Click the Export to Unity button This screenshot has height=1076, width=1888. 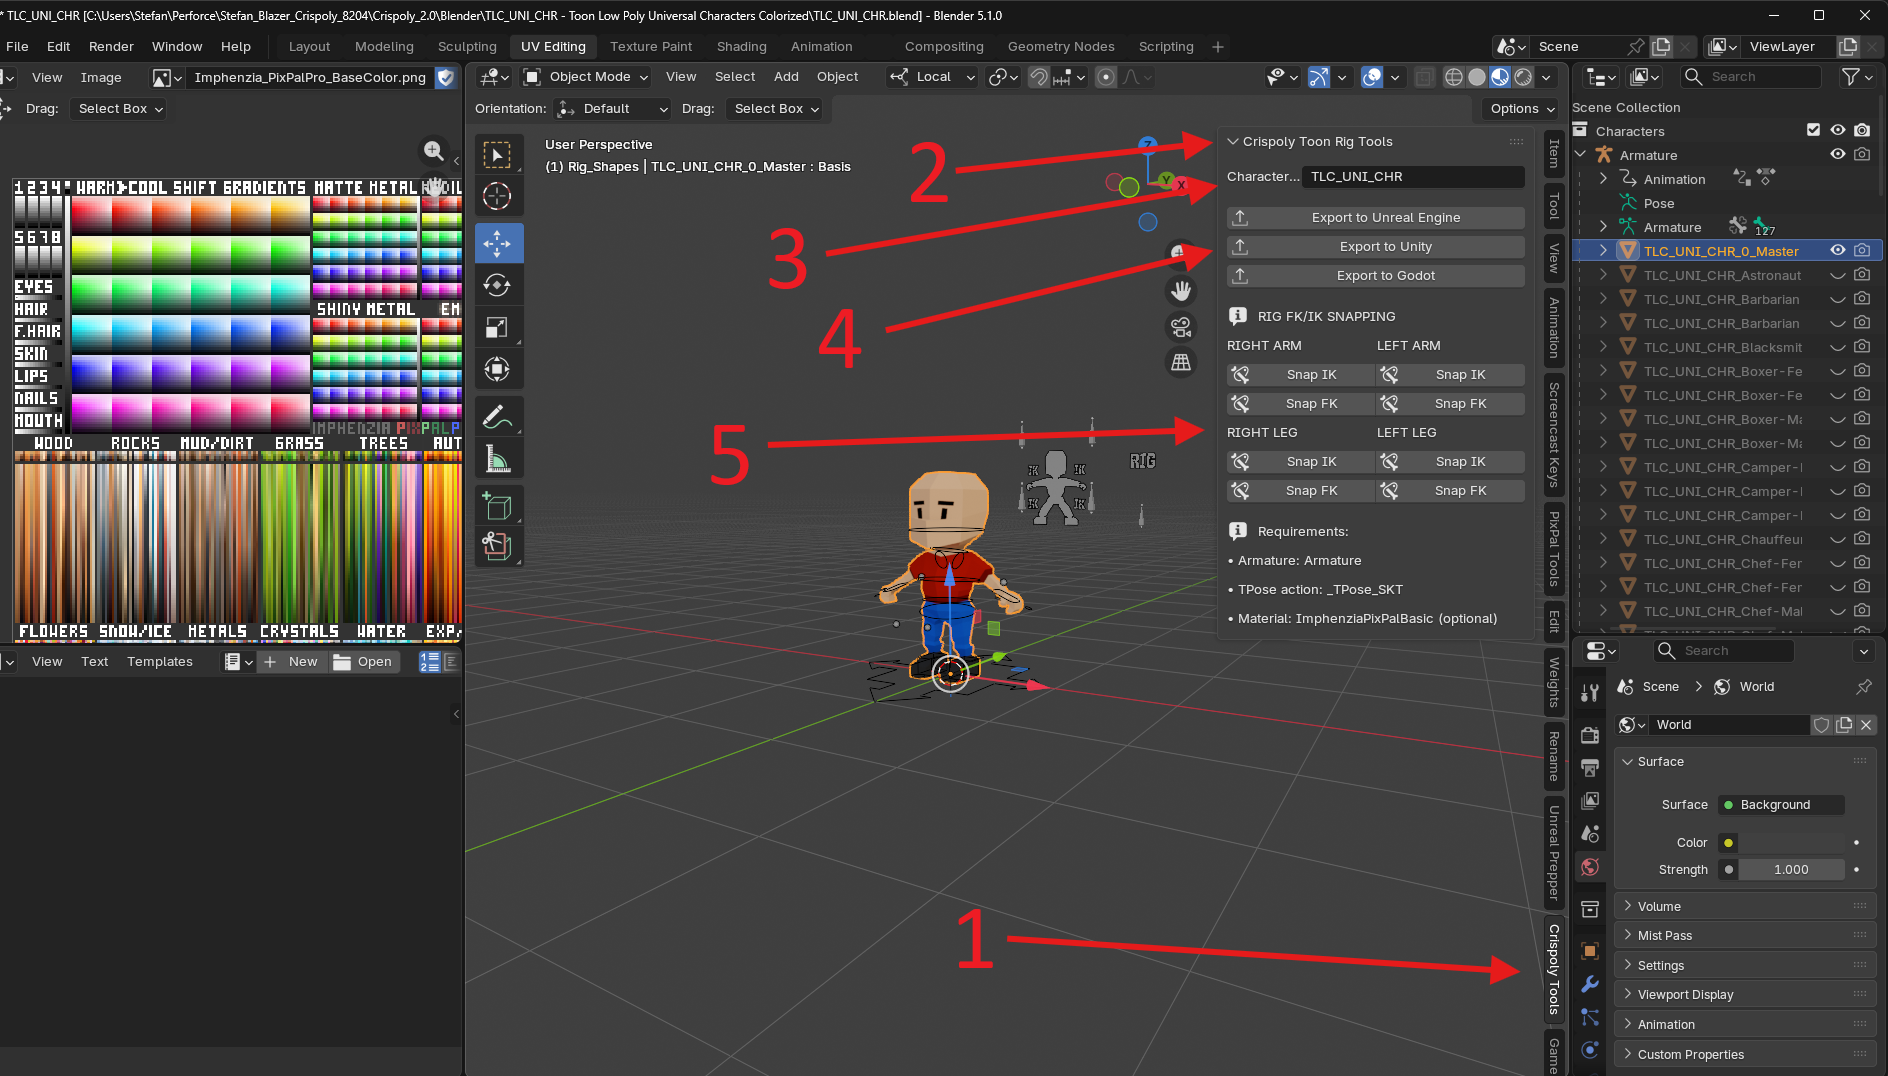pyautogui.click(x=1376, y=247)
